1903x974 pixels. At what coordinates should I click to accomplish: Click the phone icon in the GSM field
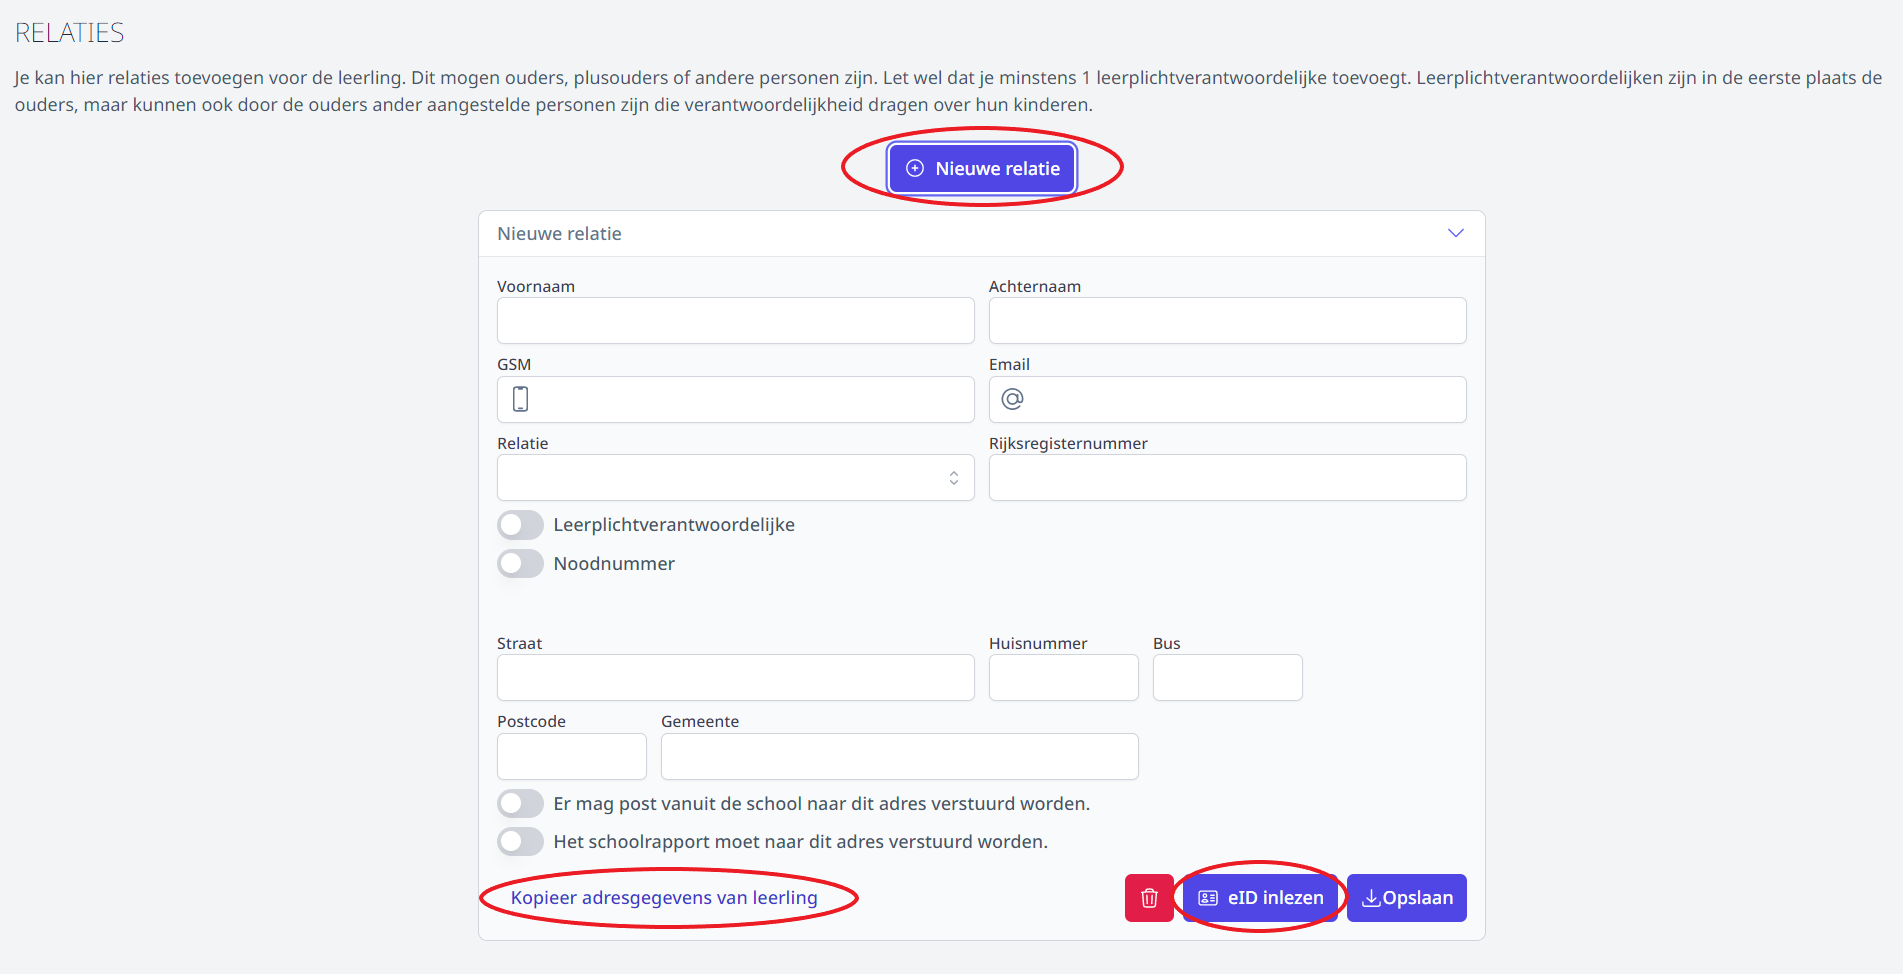click(520, 399)
